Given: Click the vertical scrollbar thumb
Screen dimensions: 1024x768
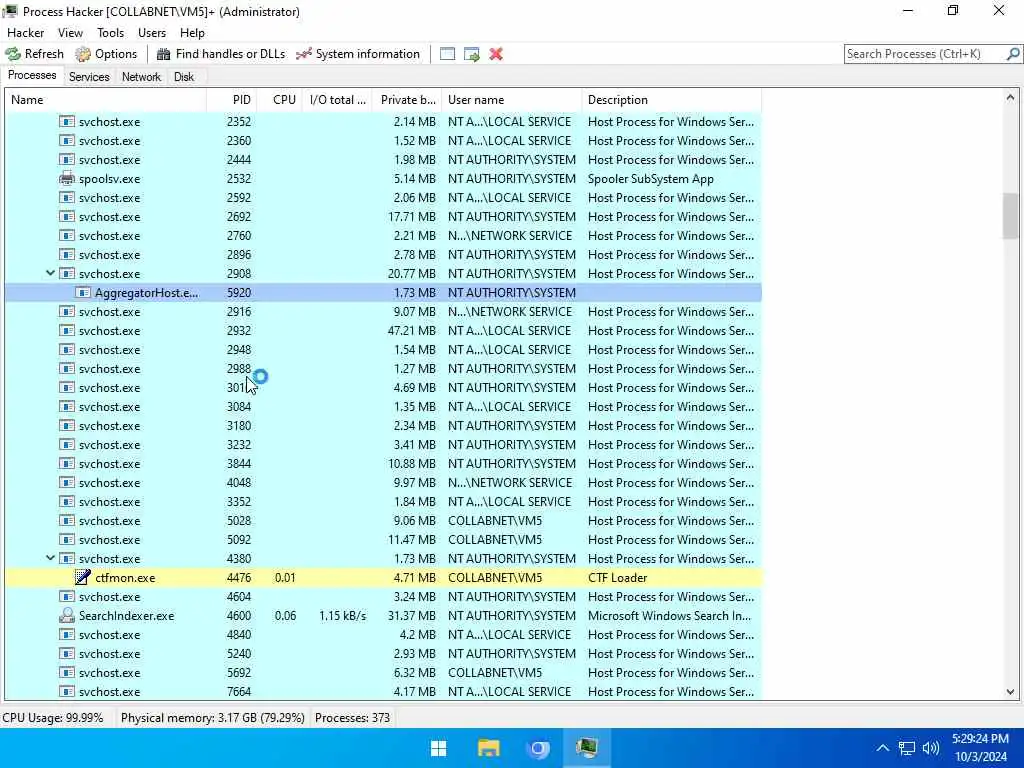Looking at the screenshot, I should pyautogui.click(x=1010, y=216).
